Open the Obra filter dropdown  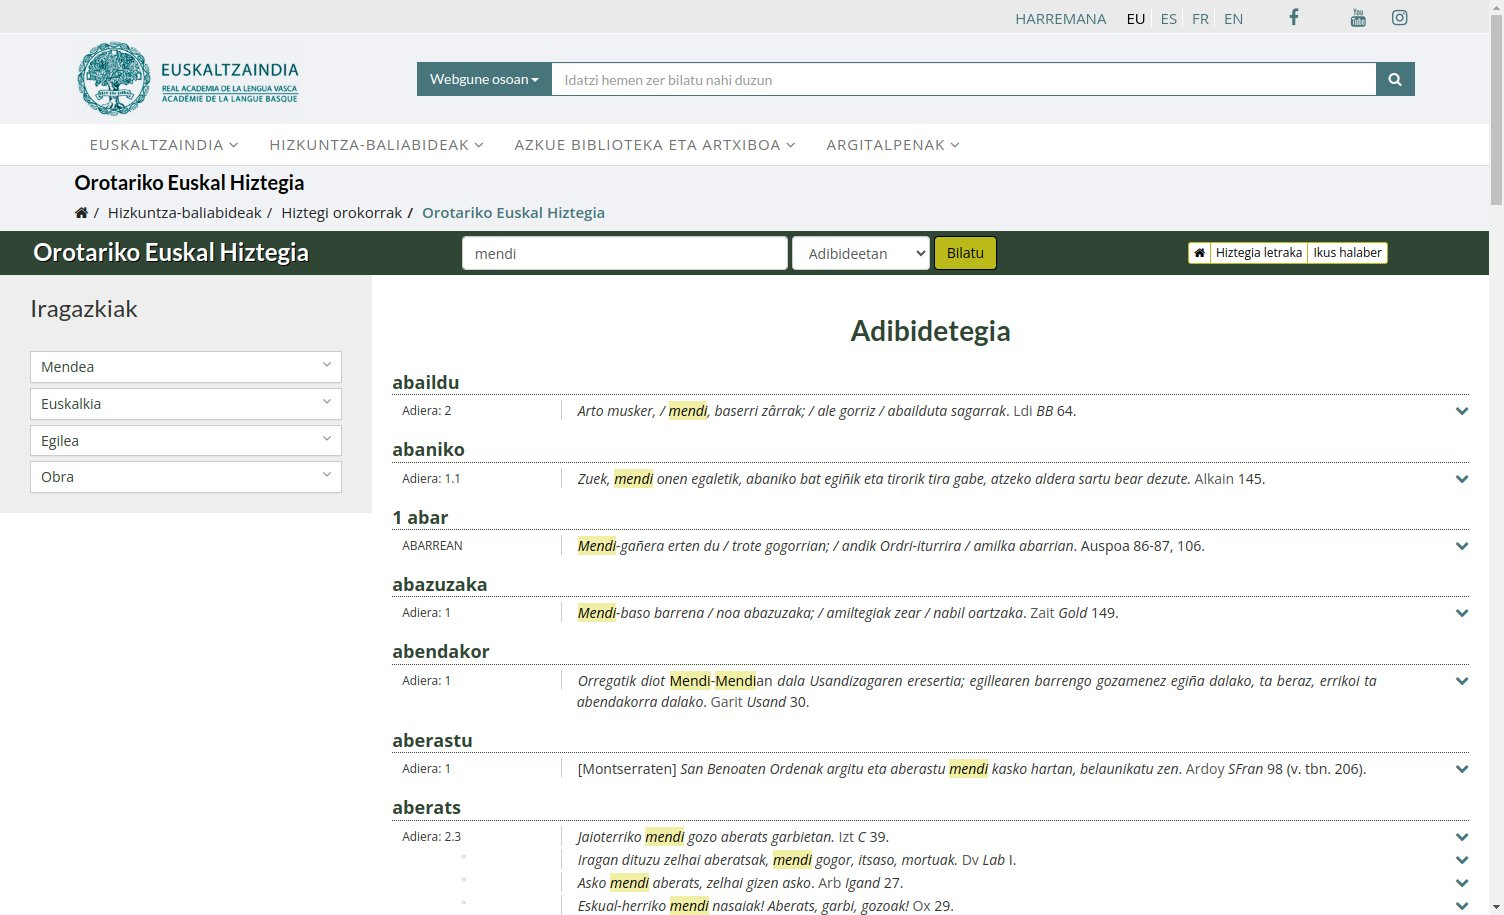[186, 477]
